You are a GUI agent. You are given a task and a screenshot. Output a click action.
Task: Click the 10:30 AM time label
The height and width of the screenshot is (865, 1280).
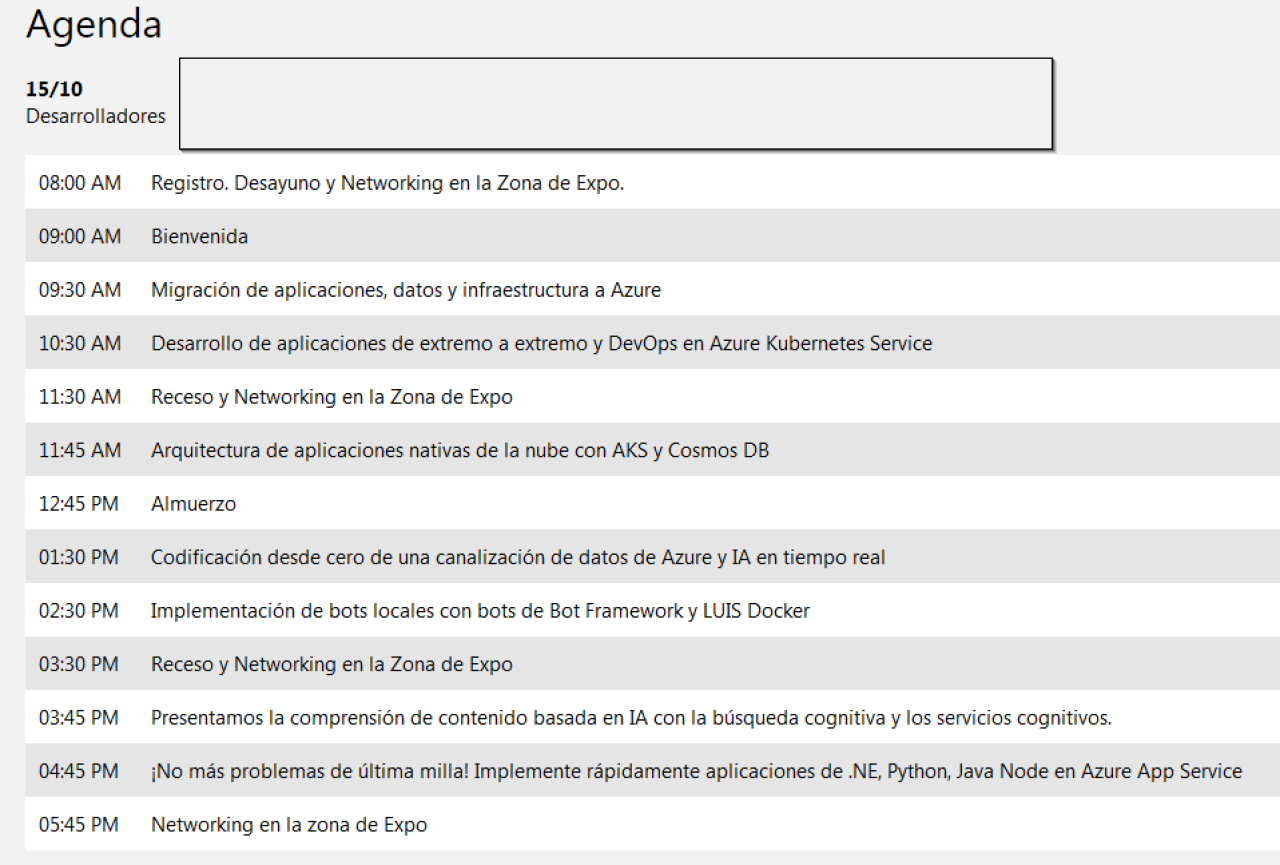80,343
